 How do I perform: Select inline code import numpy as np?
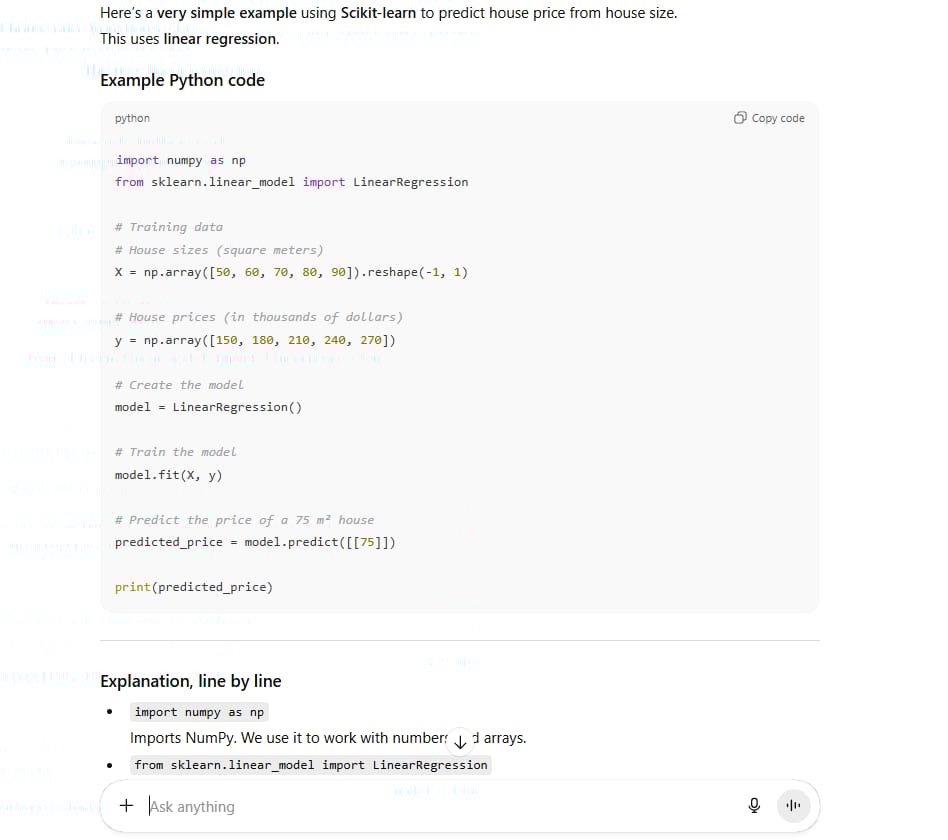pos(199,712)
